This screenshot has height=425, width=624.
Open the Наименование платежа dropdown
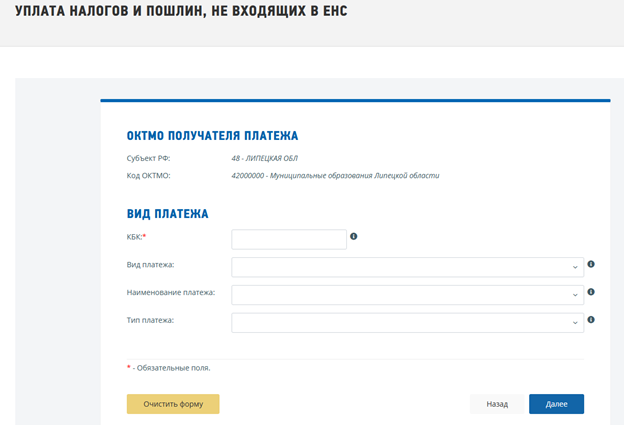[x=408, y=295]
